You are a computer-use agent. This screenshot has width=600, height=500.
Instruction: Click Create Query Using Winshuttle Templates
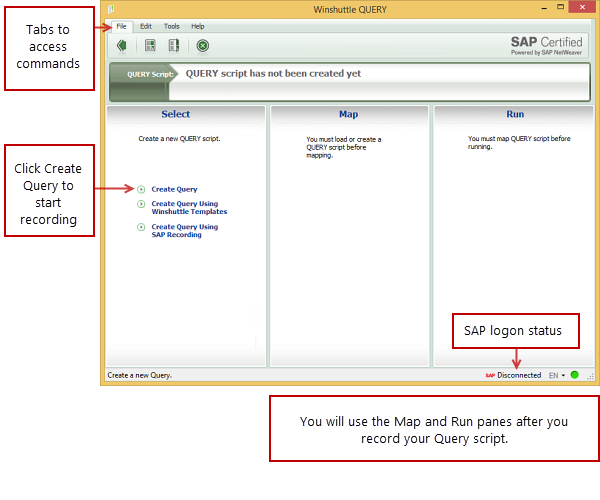pyautogui.click(x=189, y=207)
